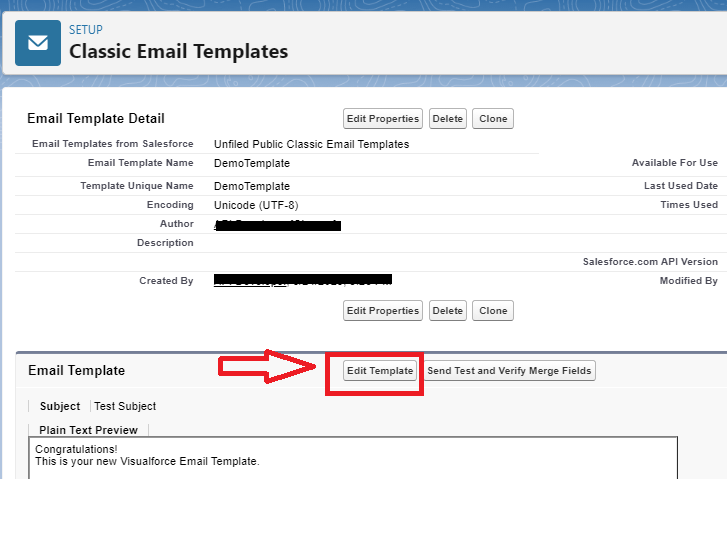Viewport: 728px width, 537px height.
Task: Click the Last Used Date label
Action: [681, 186]
